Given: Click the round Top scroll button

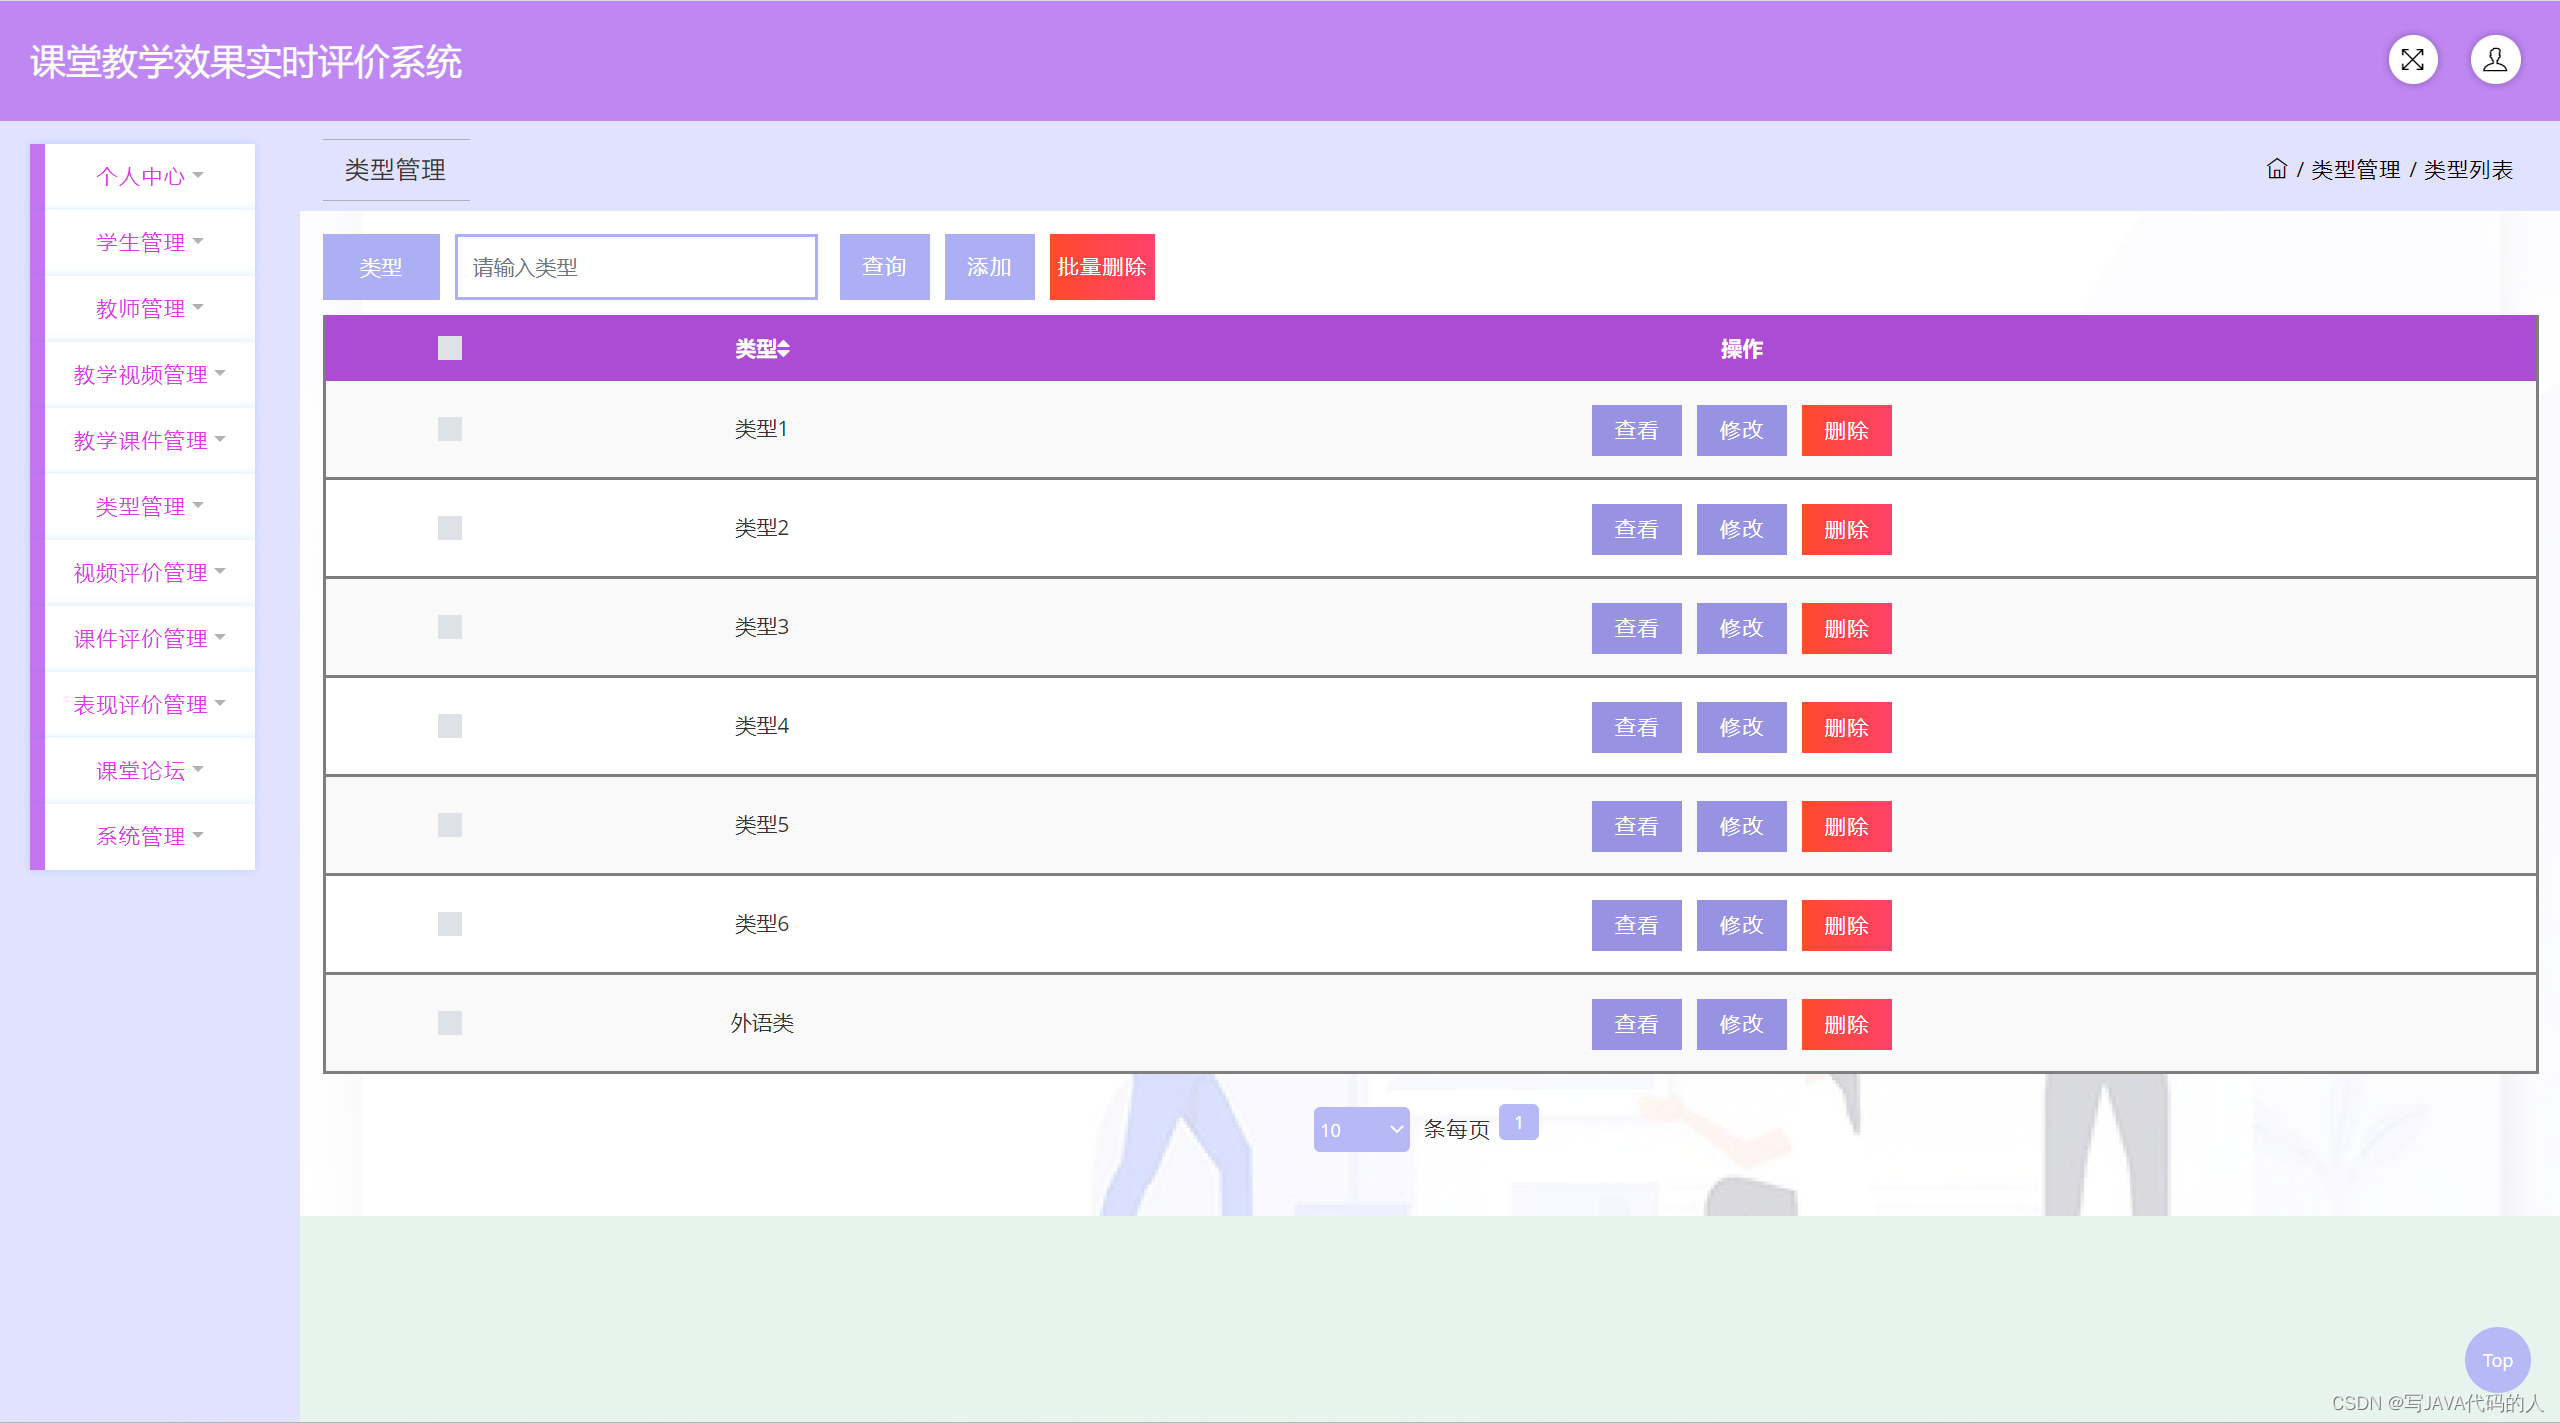Looking at the screenshot, I should [2497, 1360].
